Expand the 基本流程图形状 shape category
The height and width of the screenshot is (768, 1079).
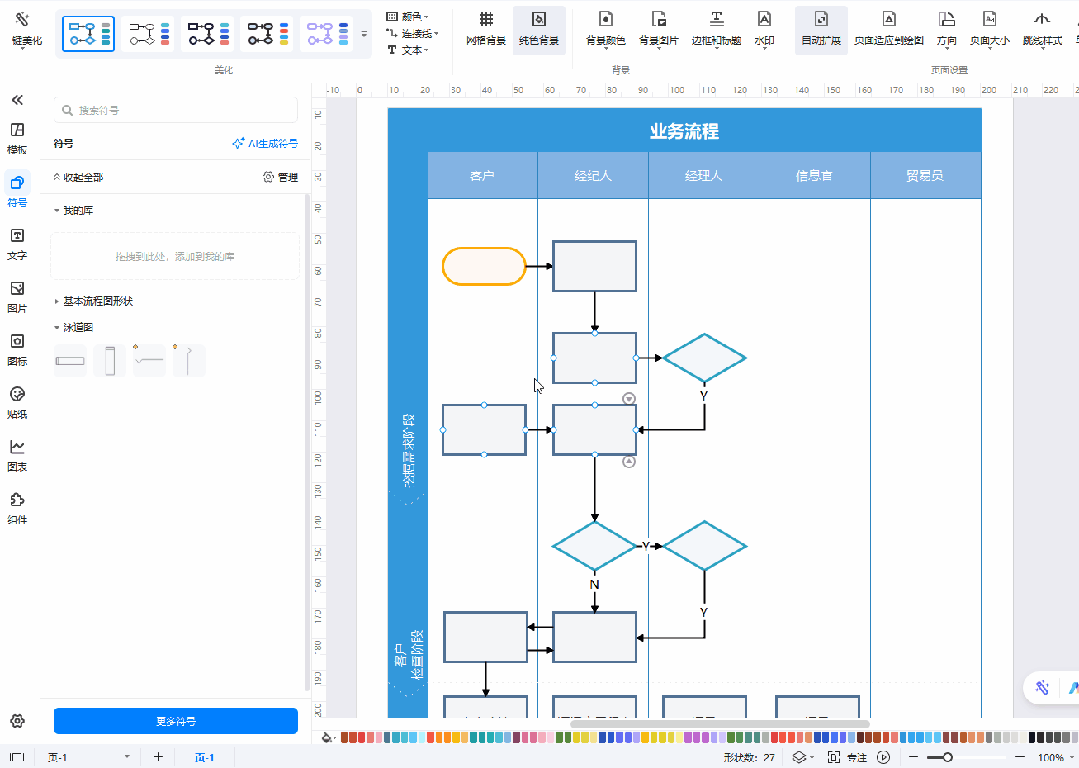[x=98, y=301]
